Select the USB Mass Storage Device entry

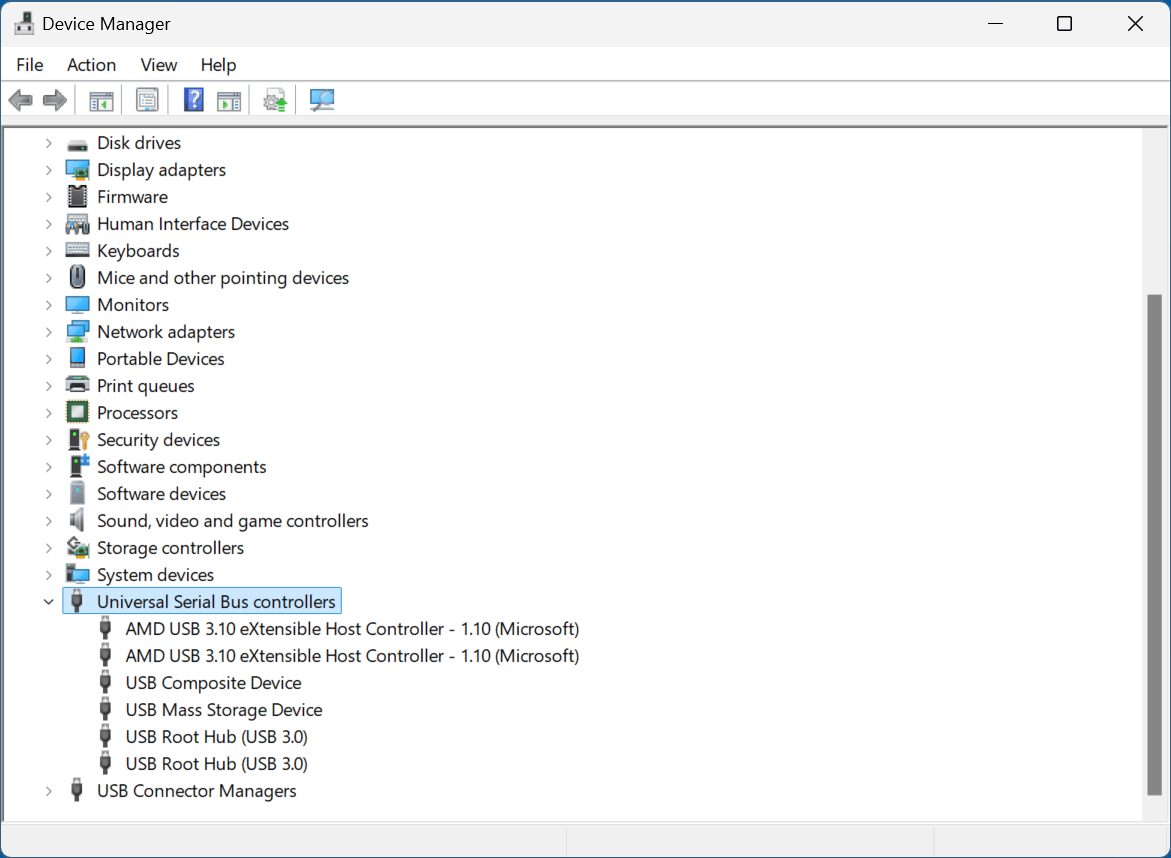[222, 709]
